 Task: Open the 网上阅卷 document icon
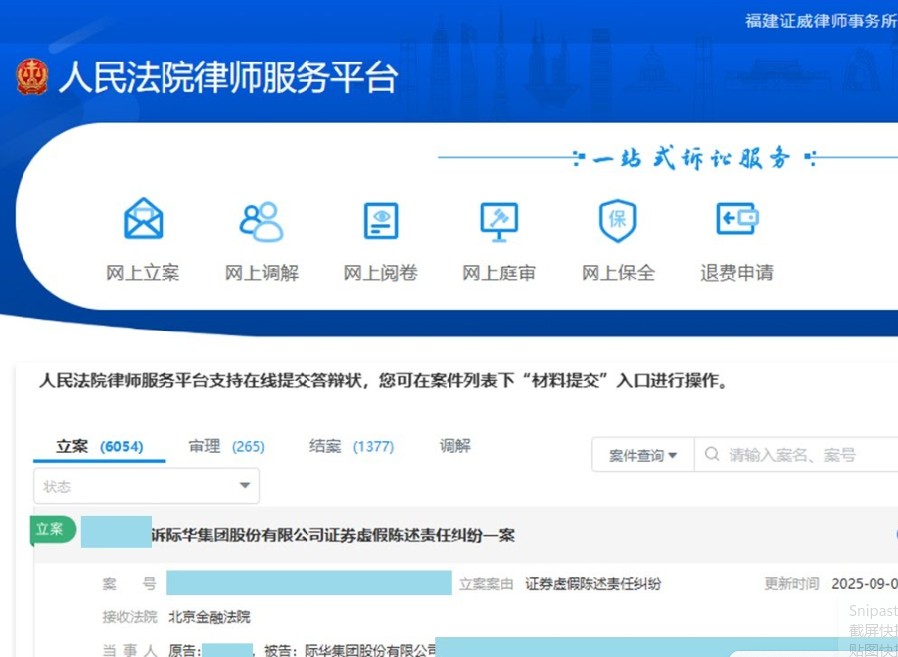tap(381, 221)
